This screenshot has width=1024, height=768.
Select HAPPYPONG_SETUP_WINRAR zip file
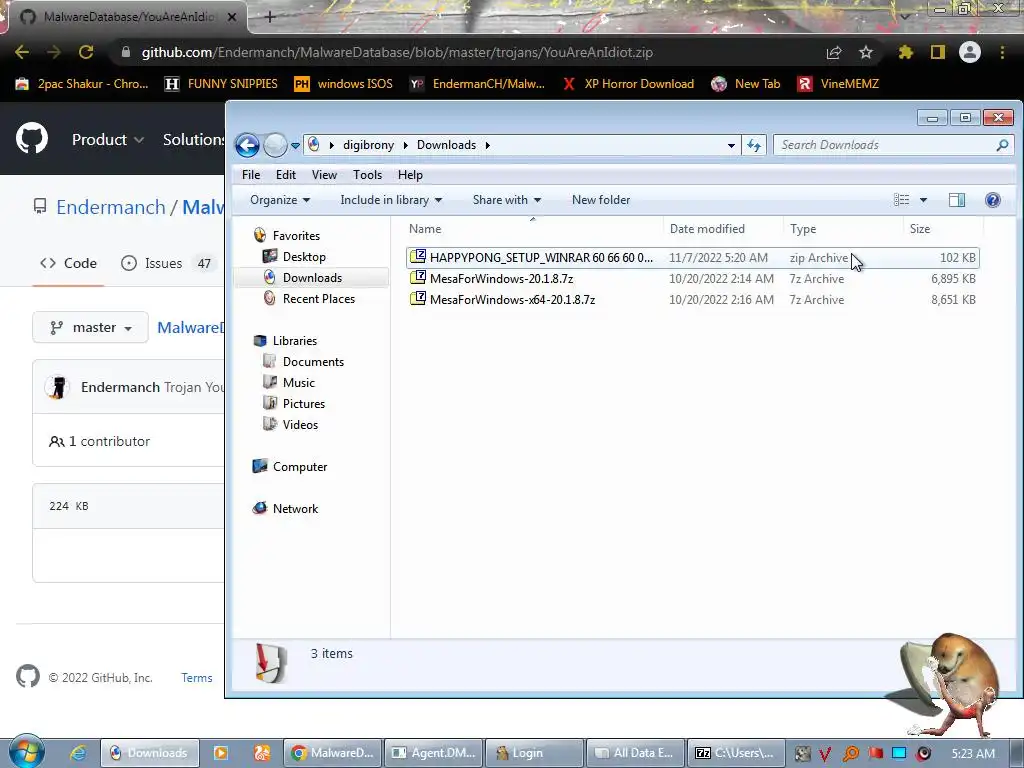point(692,258)
